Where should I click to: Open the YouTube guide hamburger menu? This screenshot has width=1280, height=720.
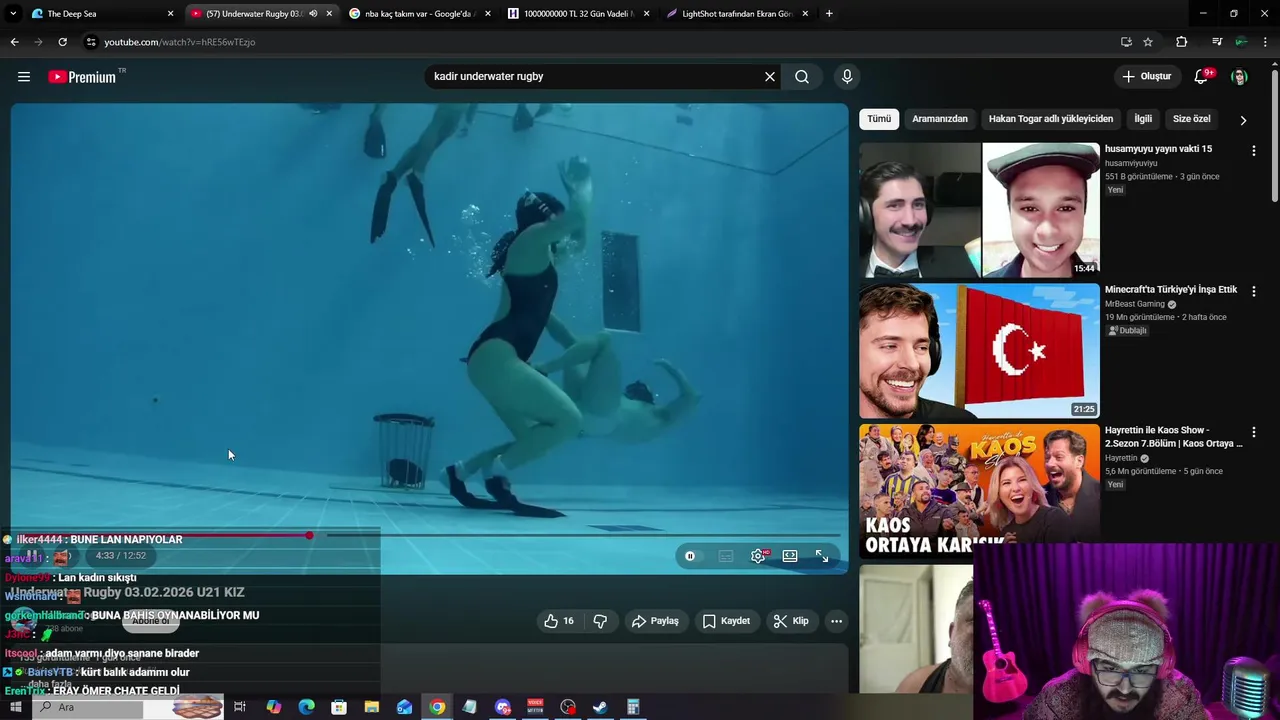pos(24,77)
